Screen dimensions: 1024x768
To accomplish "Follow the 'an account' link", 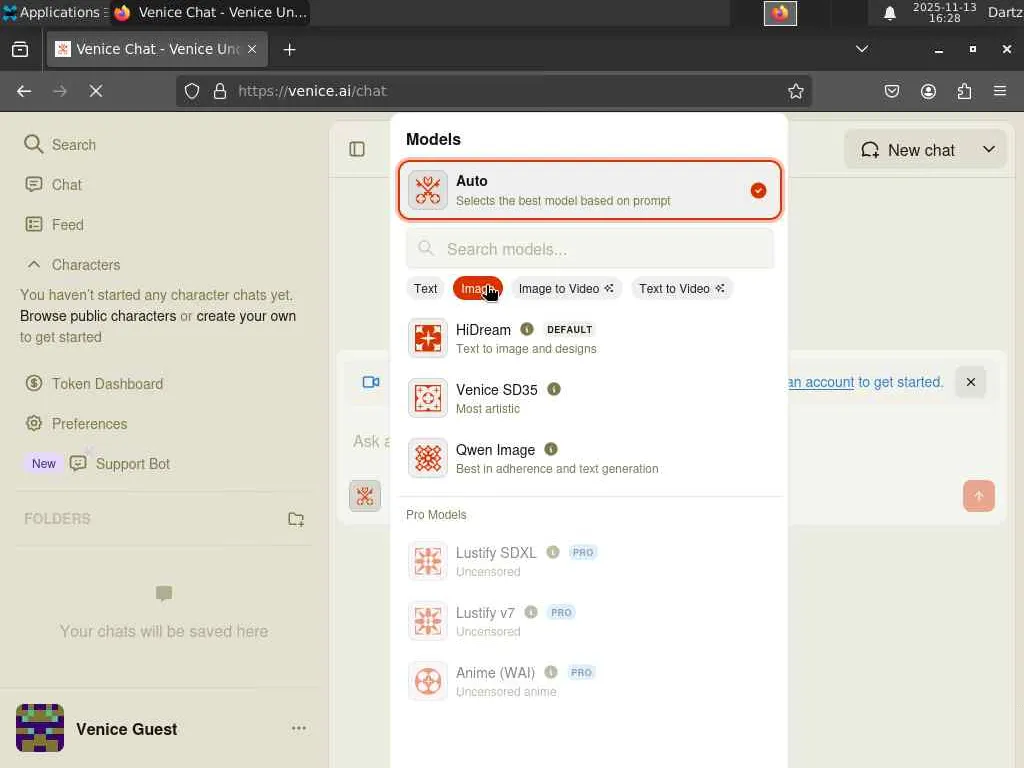I will click(x=820, y=382).
